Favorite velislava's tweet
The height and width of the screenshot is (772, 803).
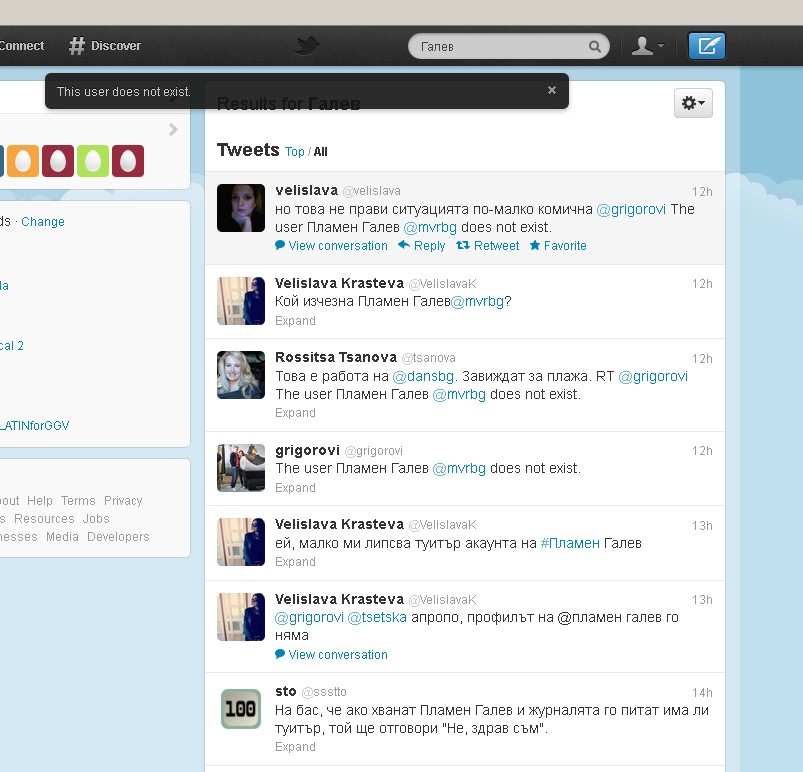pyautogui.click(x=558, y=245)
